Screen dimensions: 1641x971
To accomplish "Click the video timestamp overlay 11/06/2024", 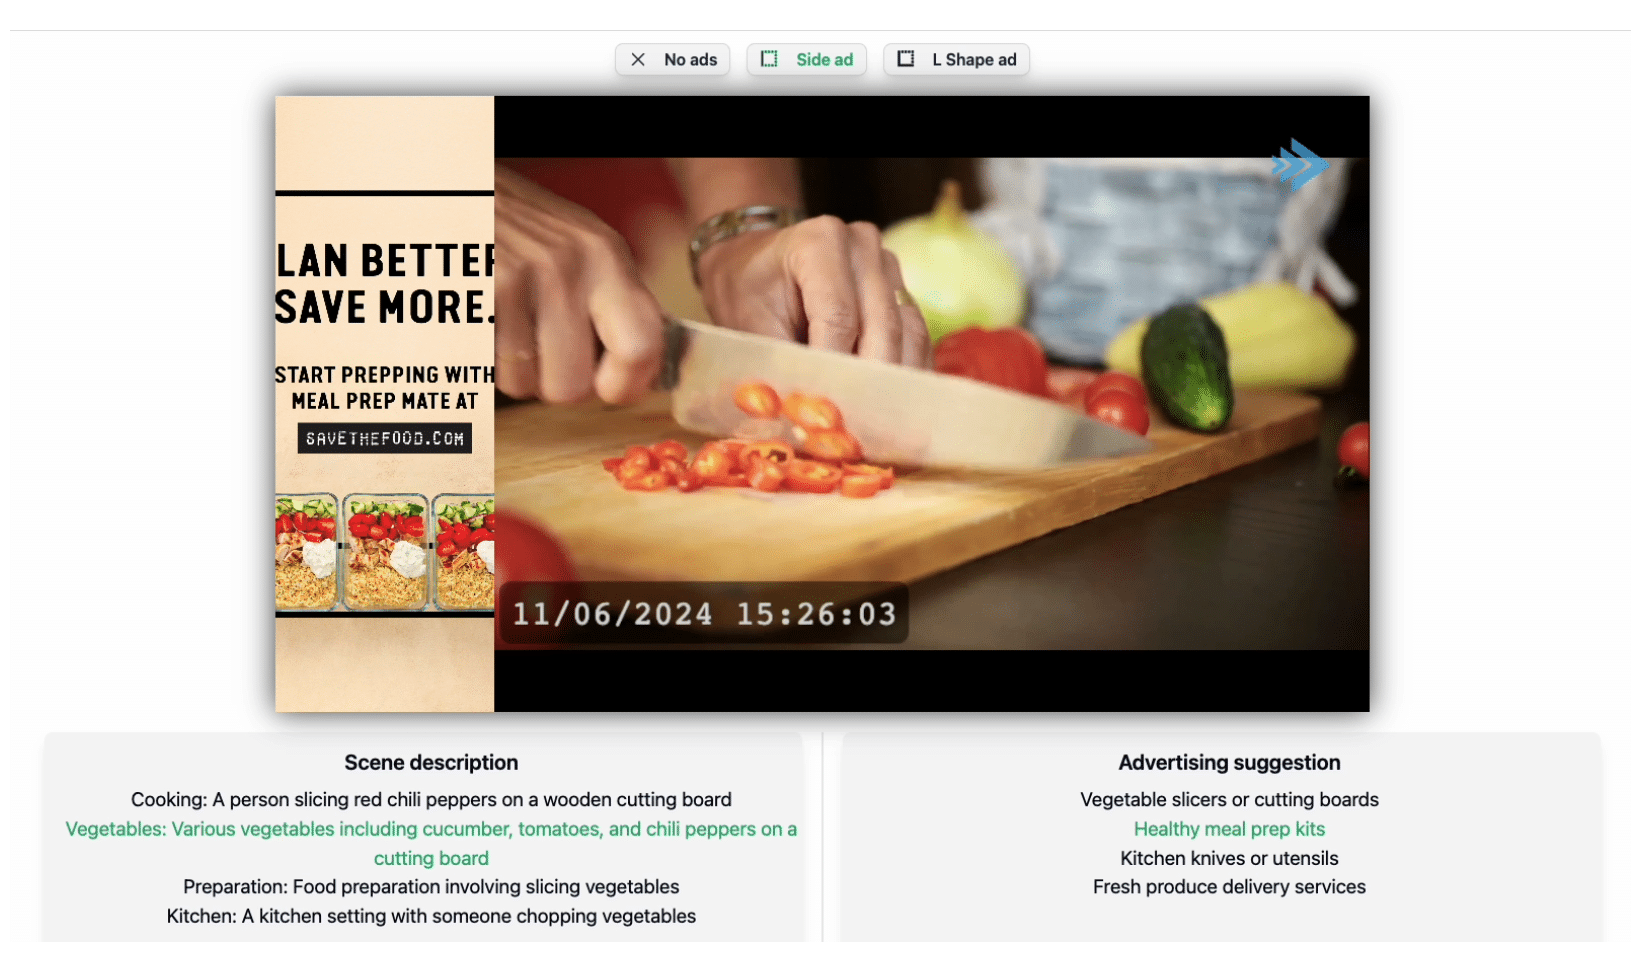I will [704, 613].
